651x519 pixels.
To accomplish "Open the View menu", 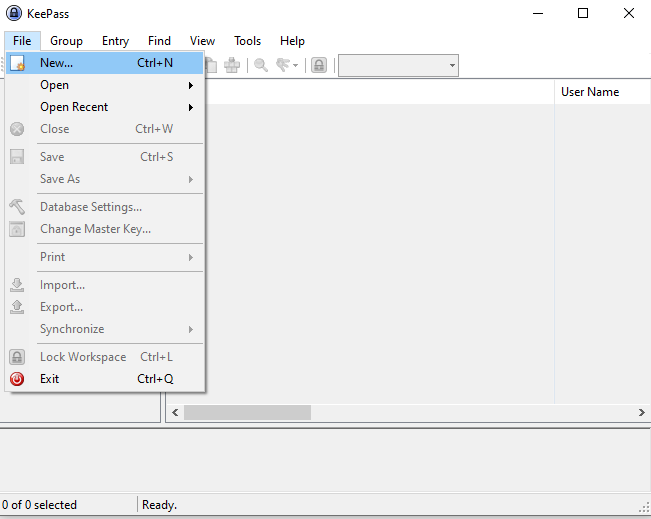I will pos(202,41).
